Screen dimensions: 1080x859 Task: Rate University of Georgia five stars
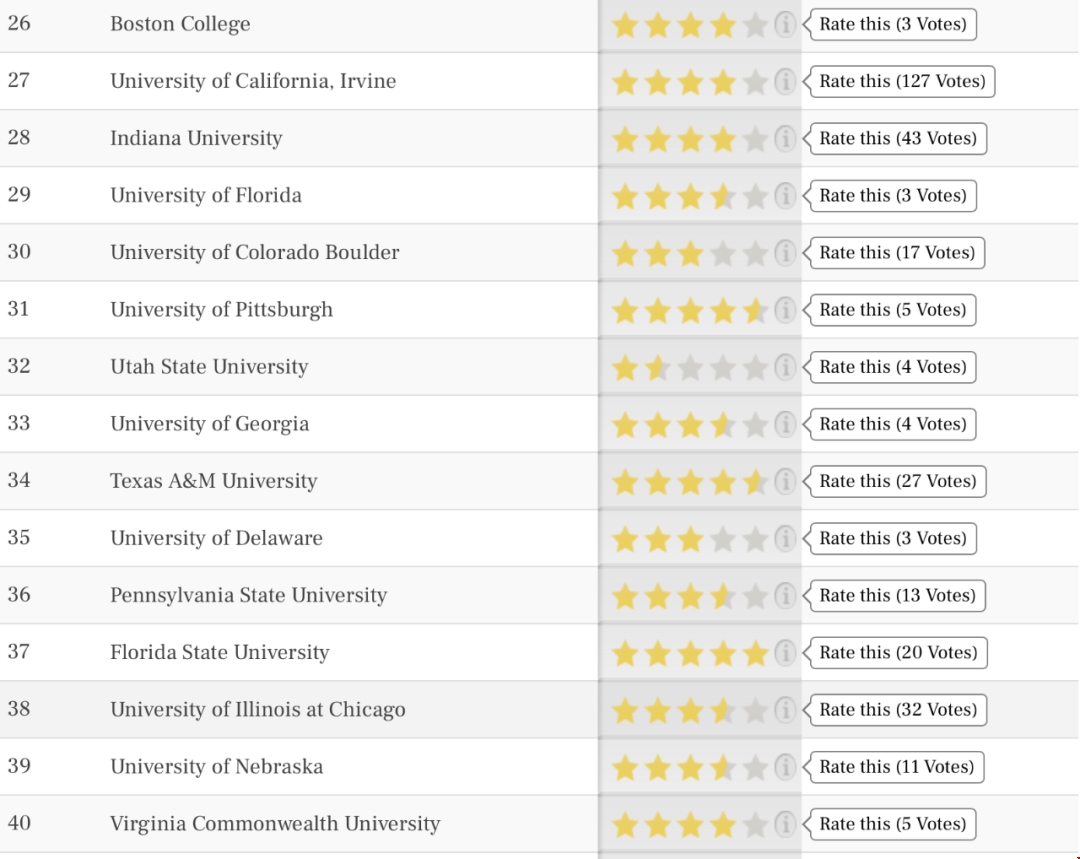756,425
